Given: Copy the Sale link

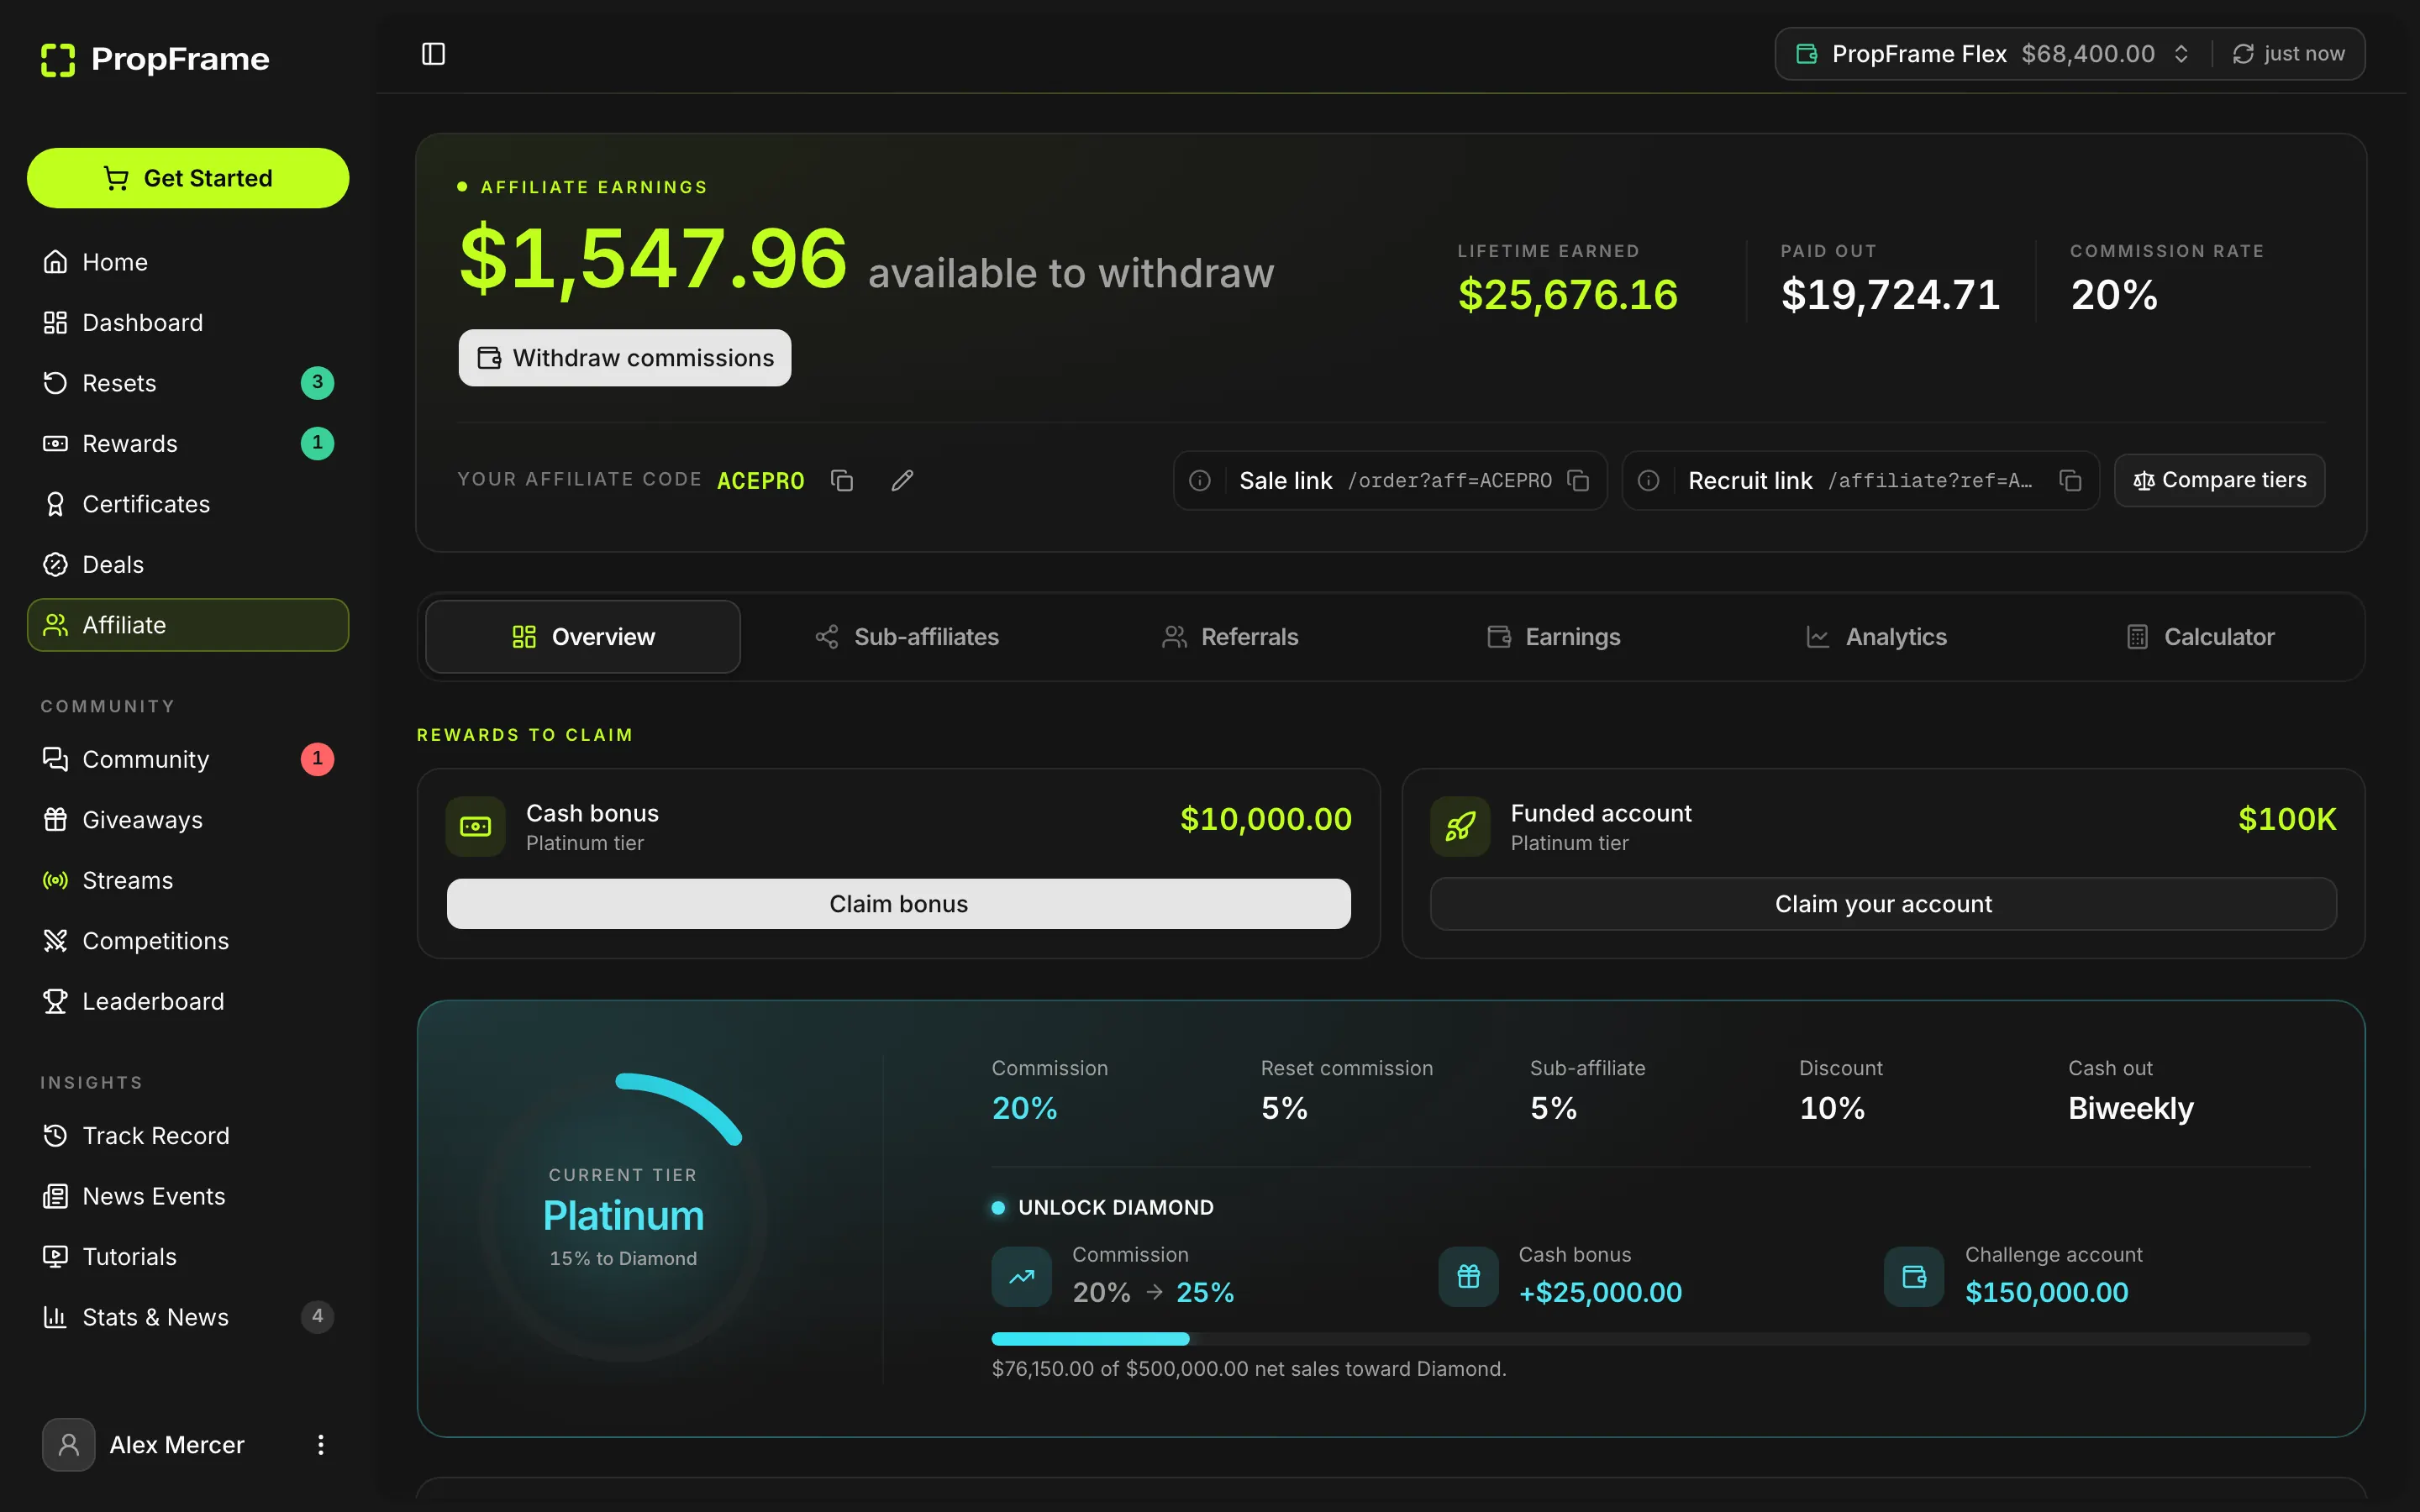Looking at the screenshot, I should click(1578, 481).
